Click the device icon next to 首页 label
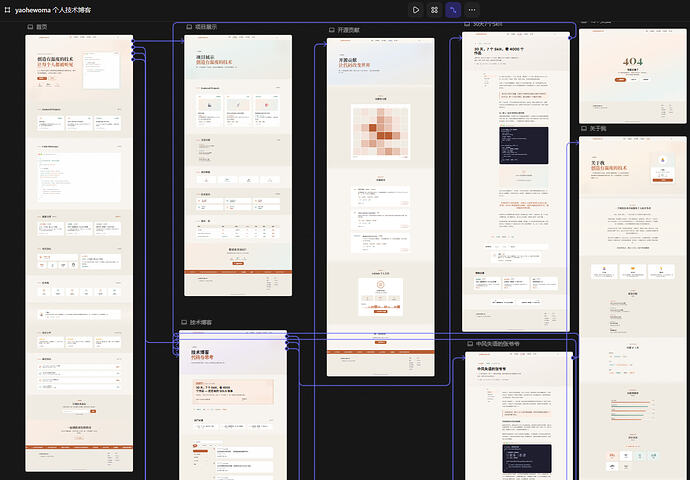The width and height of the screenshot is (690, 480). tap(30, 27)
